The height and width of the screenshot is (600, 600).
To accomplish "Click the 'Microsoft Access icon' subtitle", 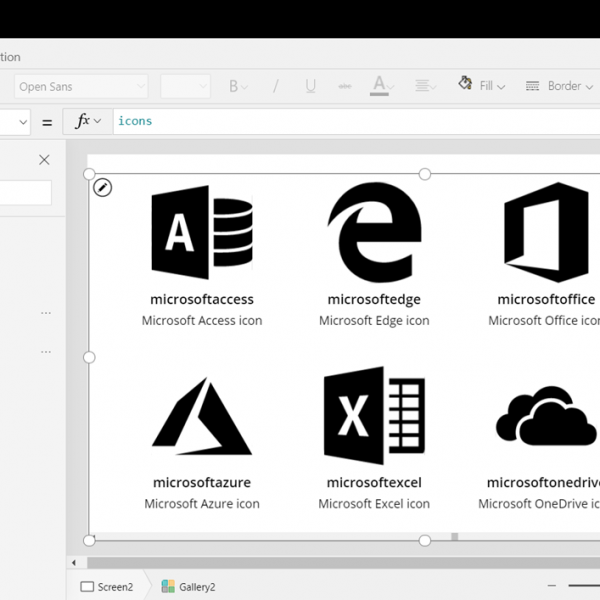I will click(202, 321).
